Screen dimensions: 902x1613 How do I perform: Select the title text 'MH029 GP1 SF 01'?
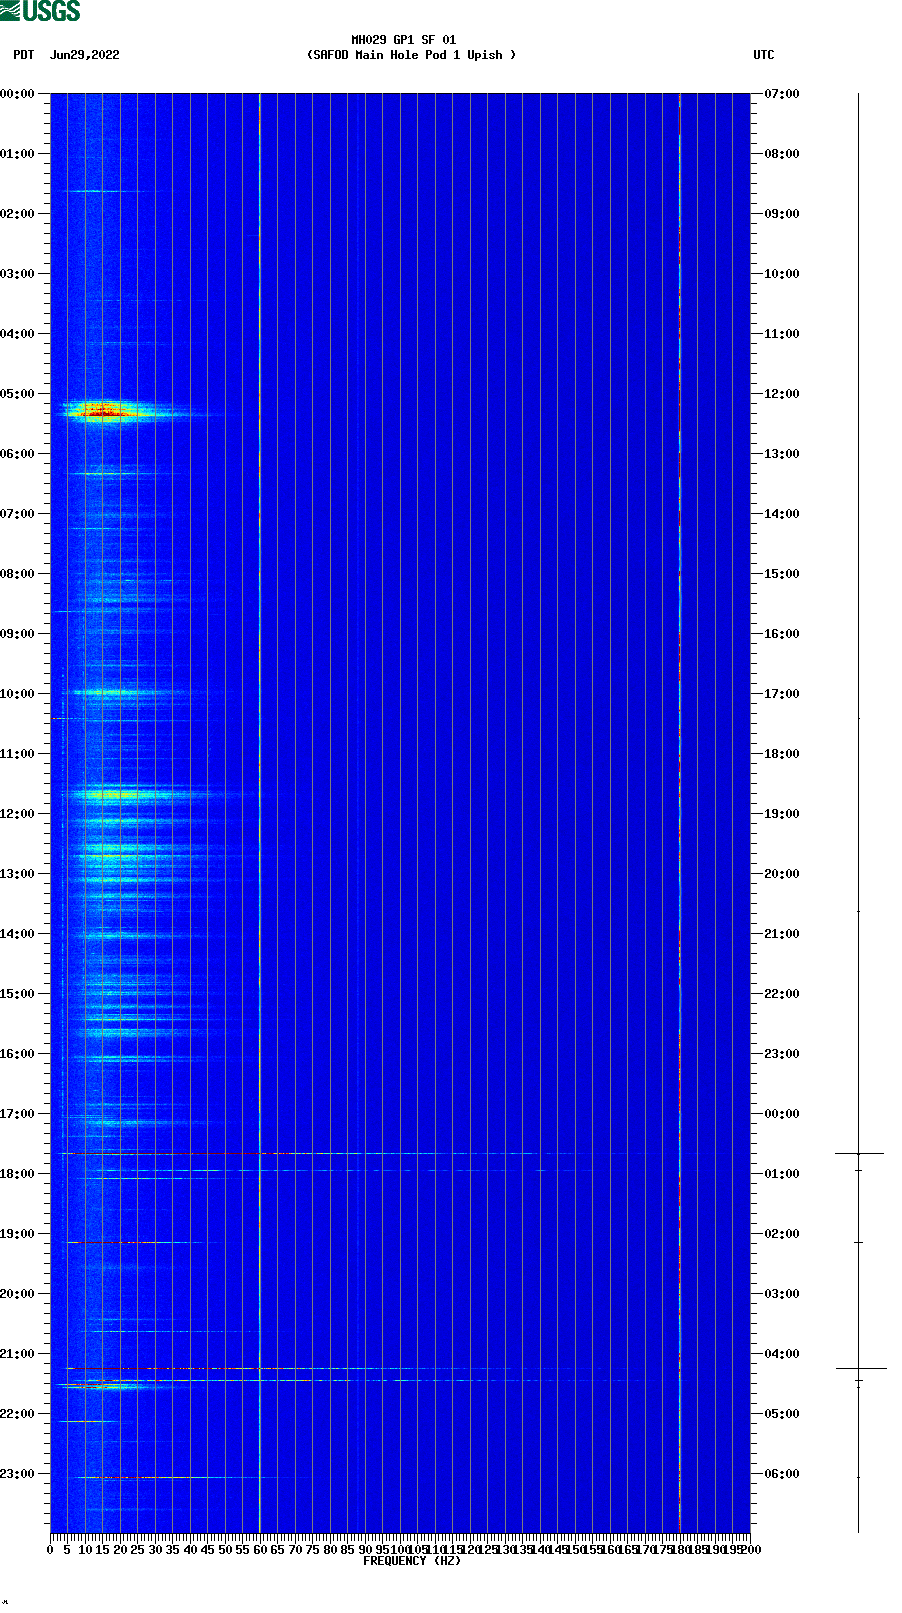click(403, 40)
